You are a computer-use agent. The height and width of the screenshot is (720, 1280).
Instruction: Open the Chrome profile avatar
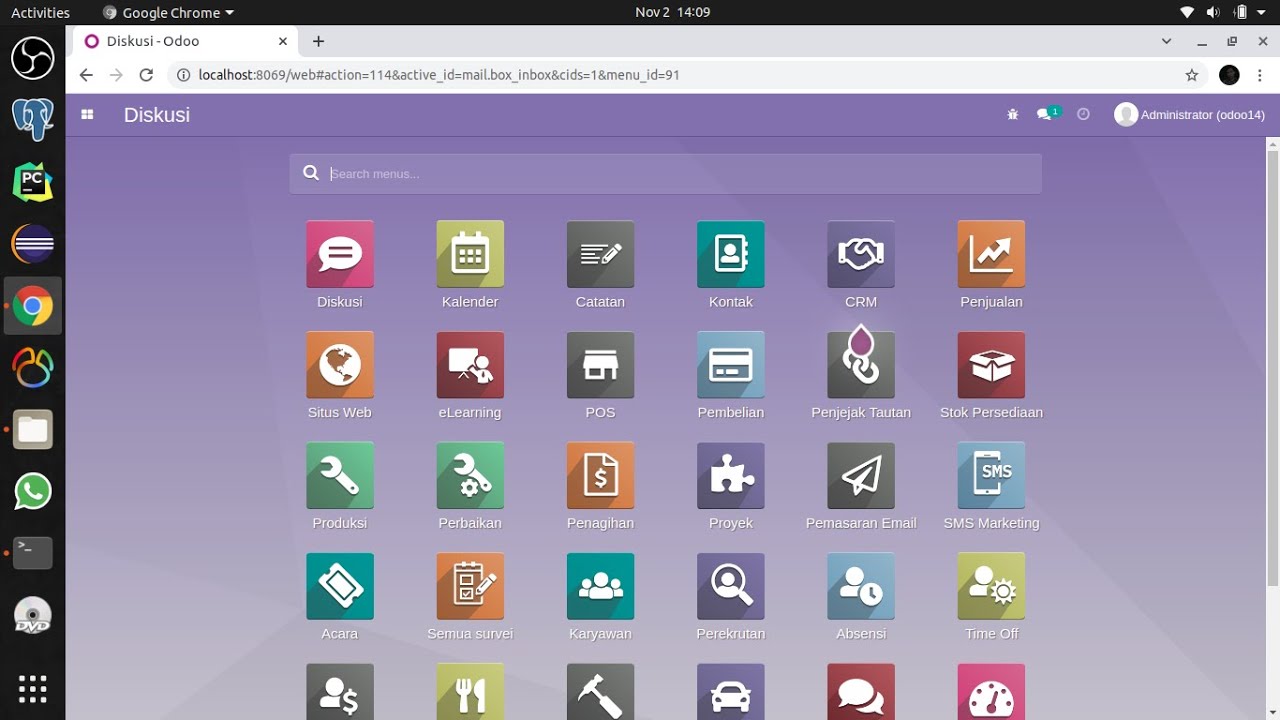pos(1230,75)
